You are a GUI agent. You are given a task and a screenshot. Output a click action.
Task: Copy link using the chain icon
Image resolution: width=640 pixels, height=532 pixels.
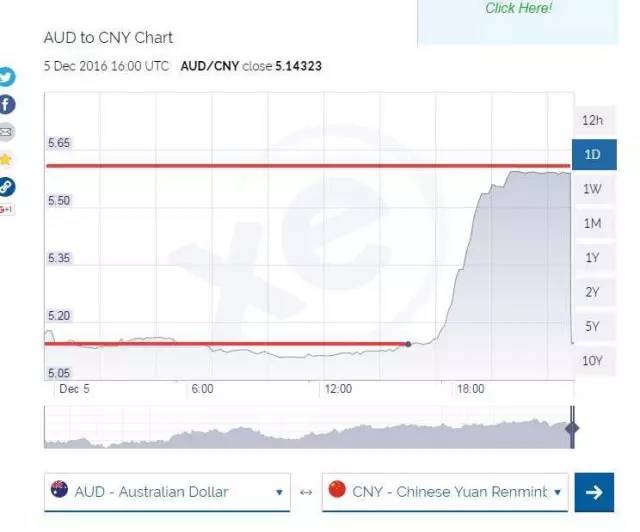[x=6, y=186]
